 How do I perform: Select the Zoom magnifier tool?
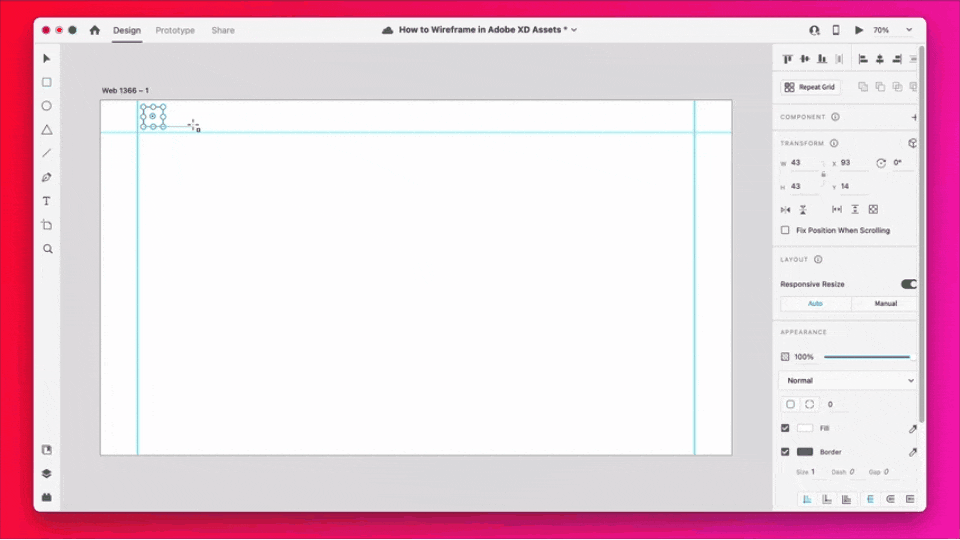(47, 249)
